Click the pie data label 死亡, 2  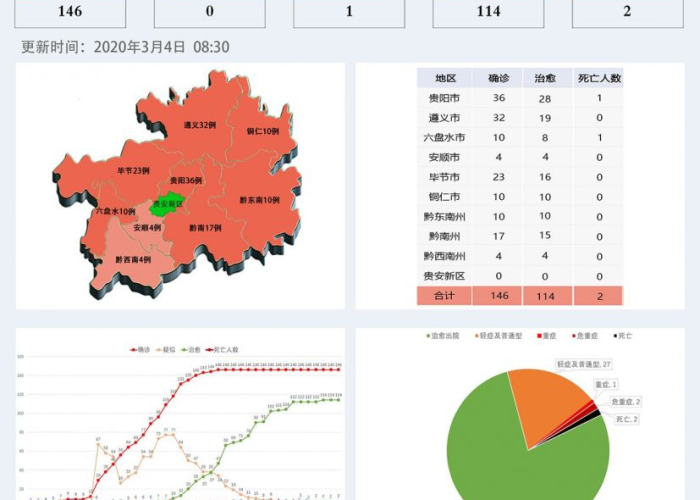click(627, 419)
